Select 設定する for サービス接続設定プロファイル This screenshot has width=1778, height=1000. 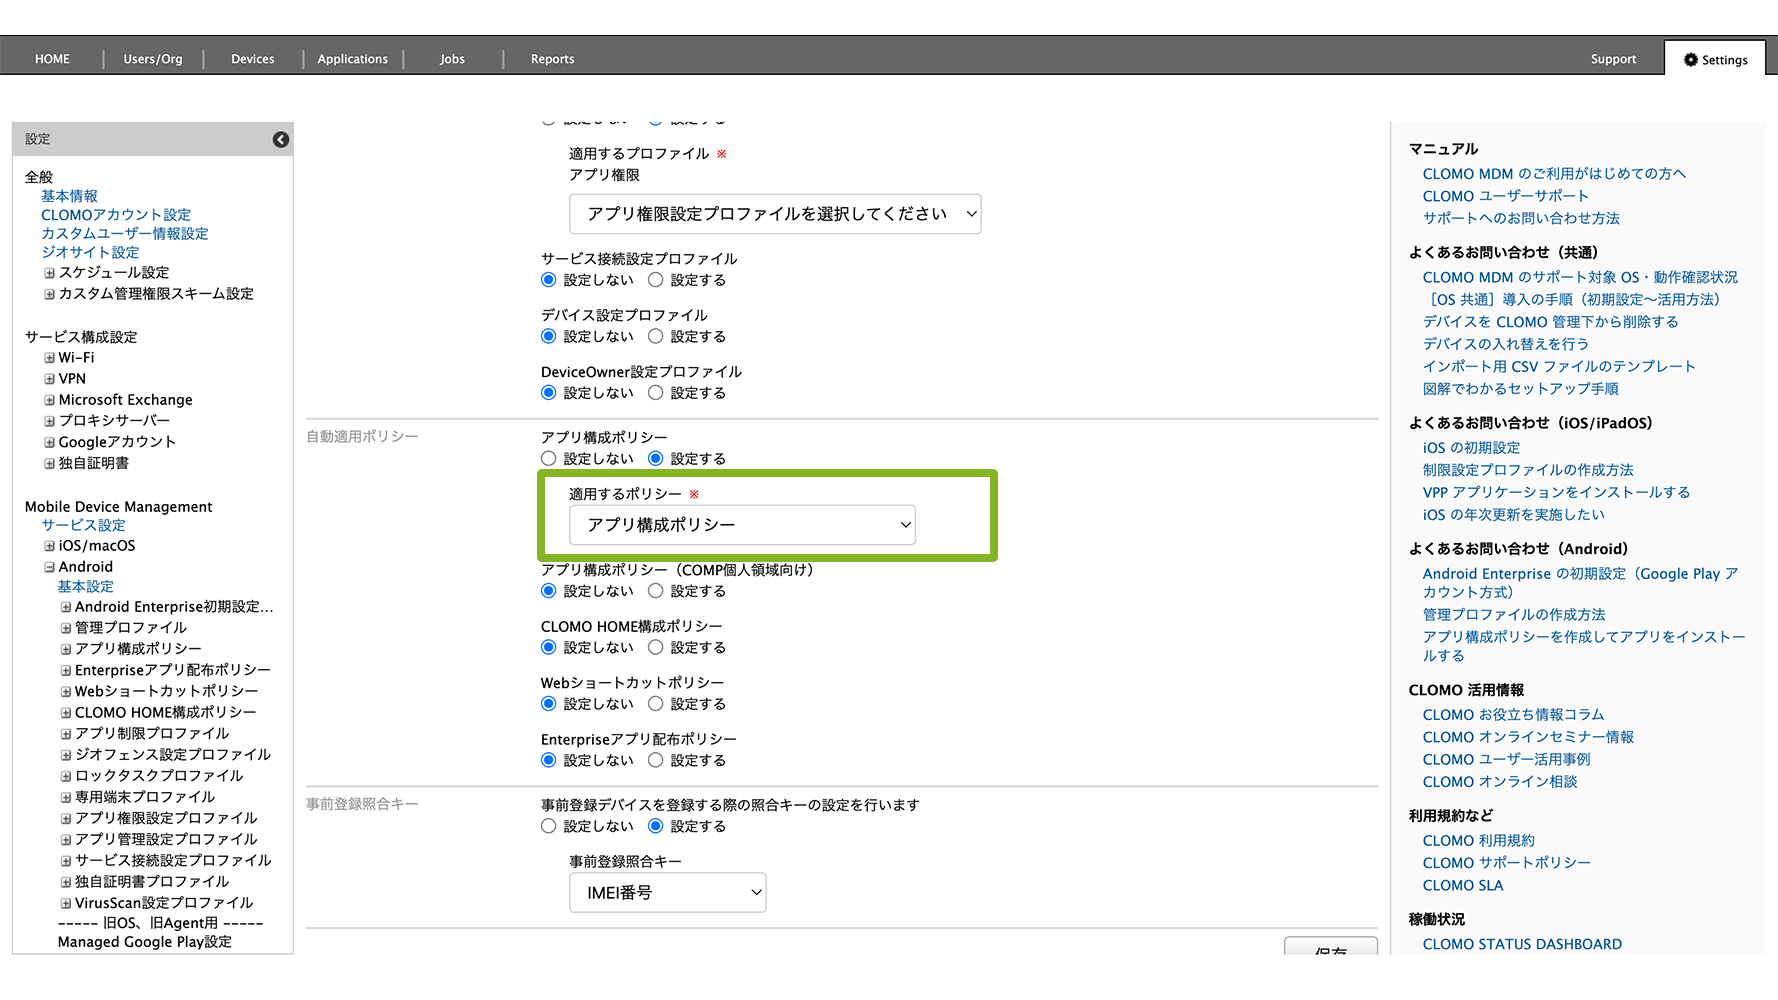[x=656, y=280]
